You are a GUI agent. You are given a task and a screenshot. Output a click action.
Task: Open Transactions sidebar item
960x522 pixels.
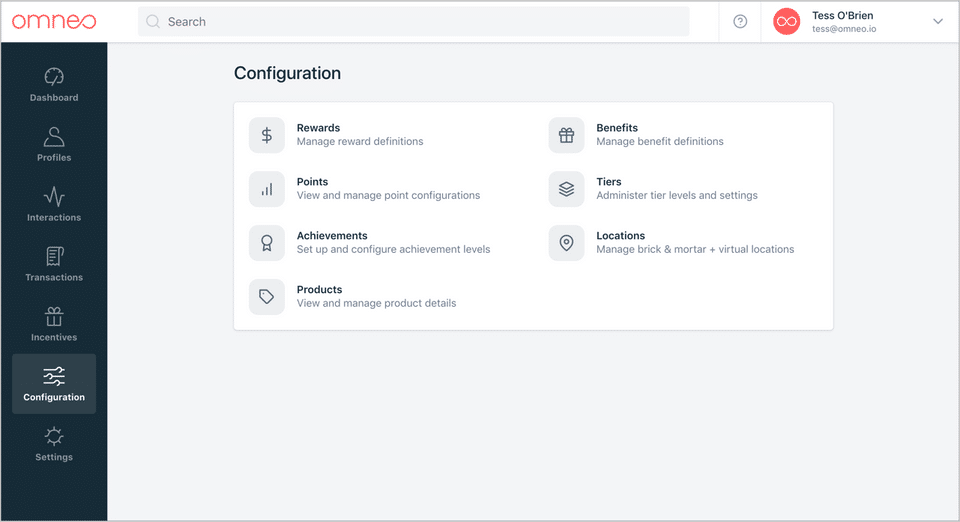tap(54, 264)
